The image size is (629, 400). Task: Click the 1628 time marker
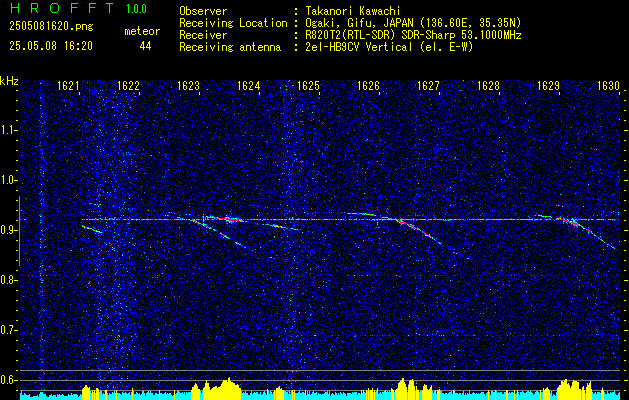488,85
